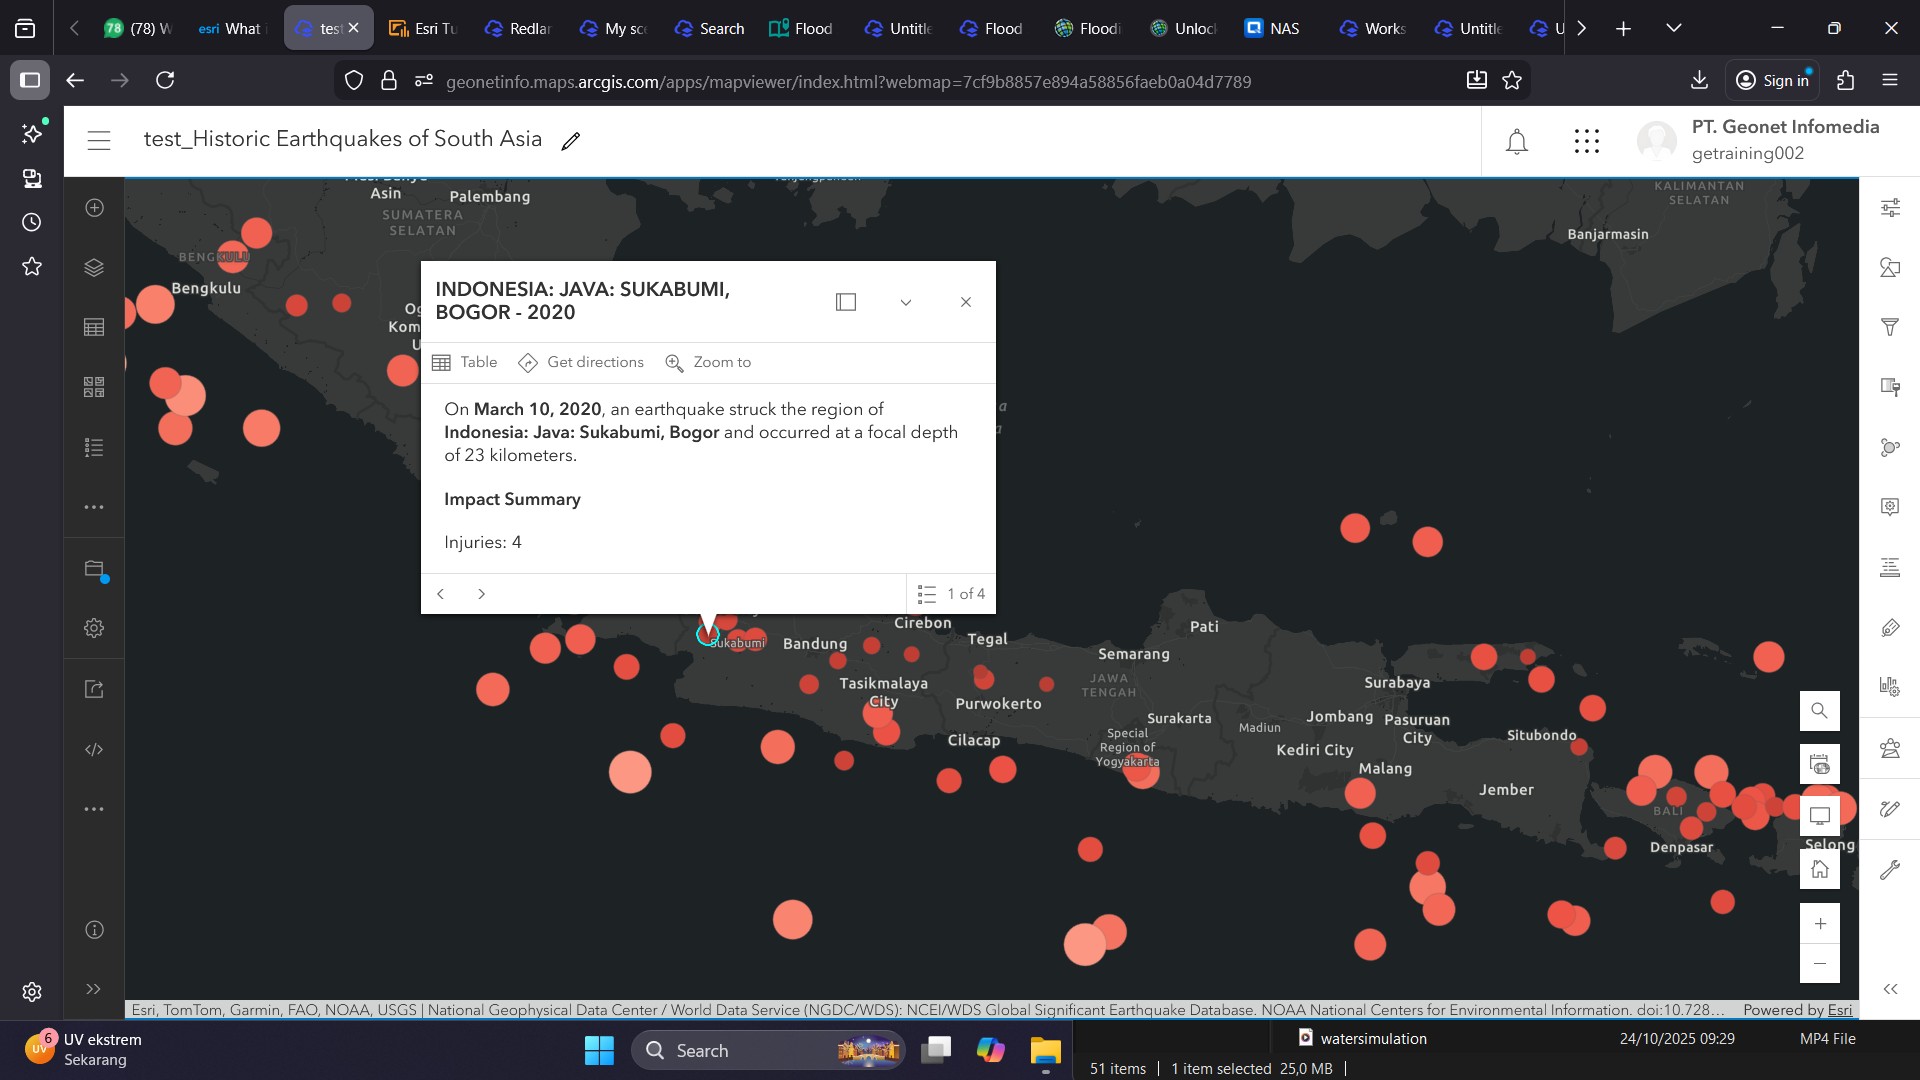1920x1080 pixels.
Task: Collapse the popup with chevron
Action: point(906,302)
